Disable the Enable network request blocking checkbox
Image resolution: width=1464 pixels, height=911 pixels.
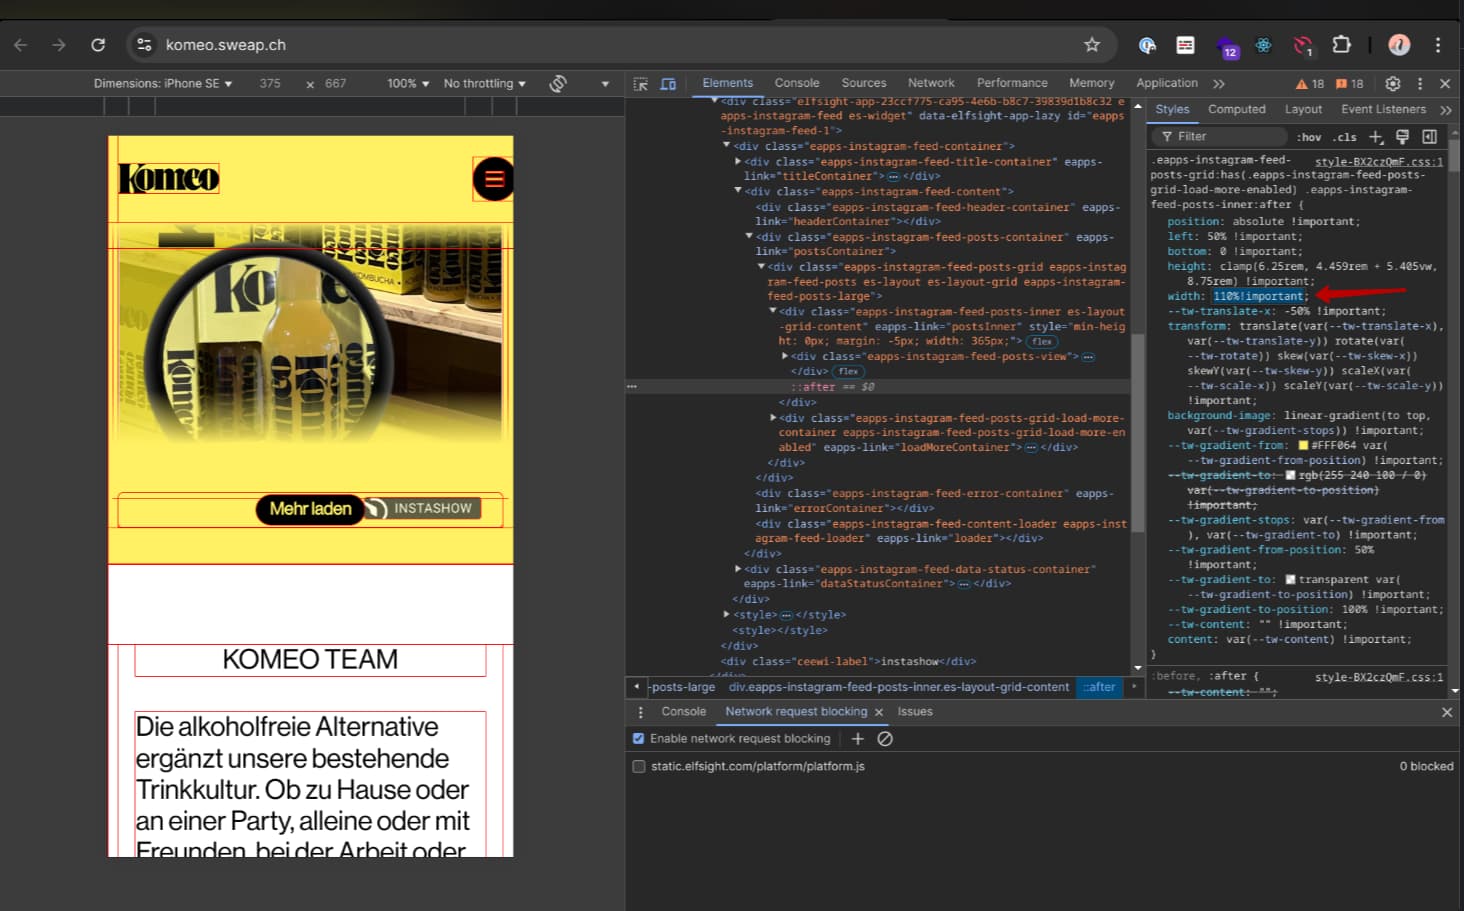coord(639,739)
